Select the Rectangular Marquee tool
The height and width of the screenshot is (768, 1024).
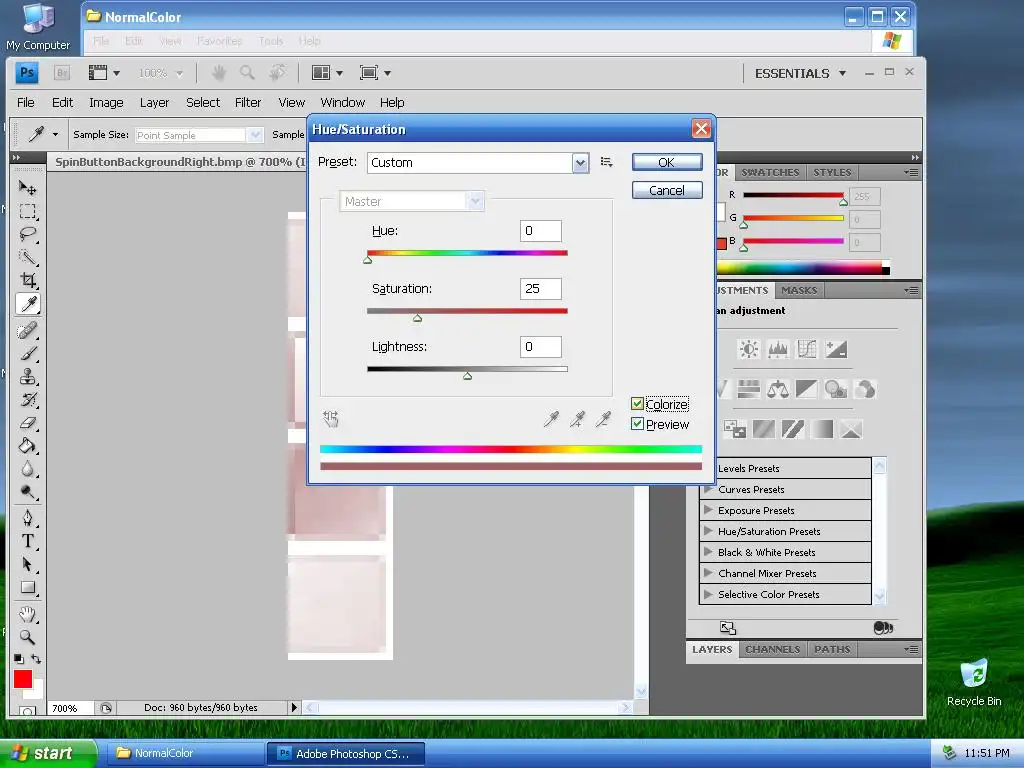pyautogui.click(x=27, y=211)
